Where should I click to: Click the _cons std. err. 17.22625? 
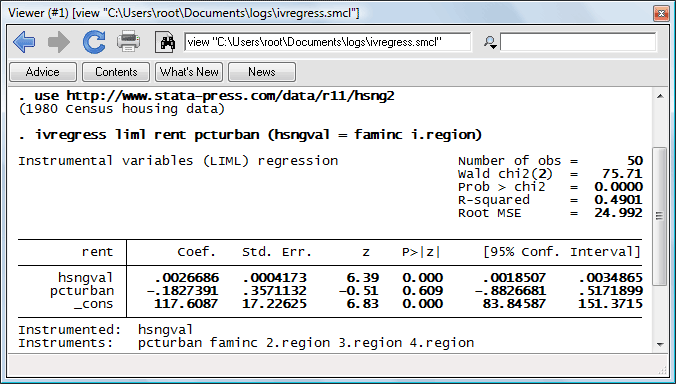click(274, 304)
